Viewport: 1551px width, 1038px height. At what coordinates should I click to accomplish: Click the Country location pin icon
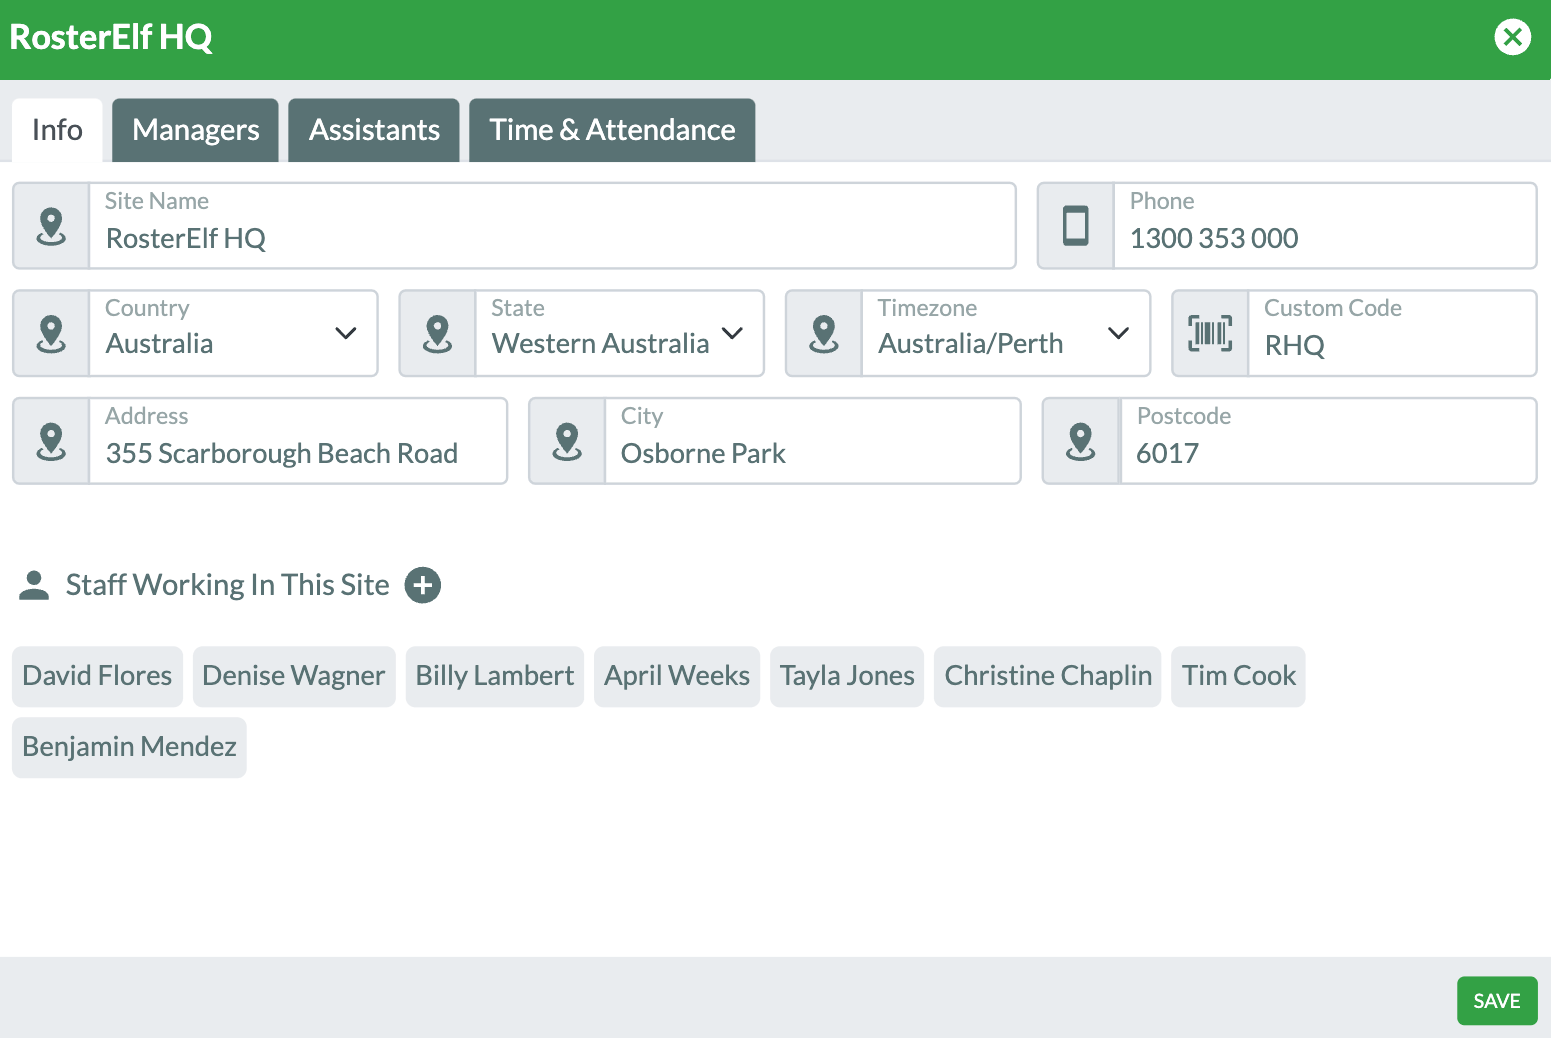point(51,334)
